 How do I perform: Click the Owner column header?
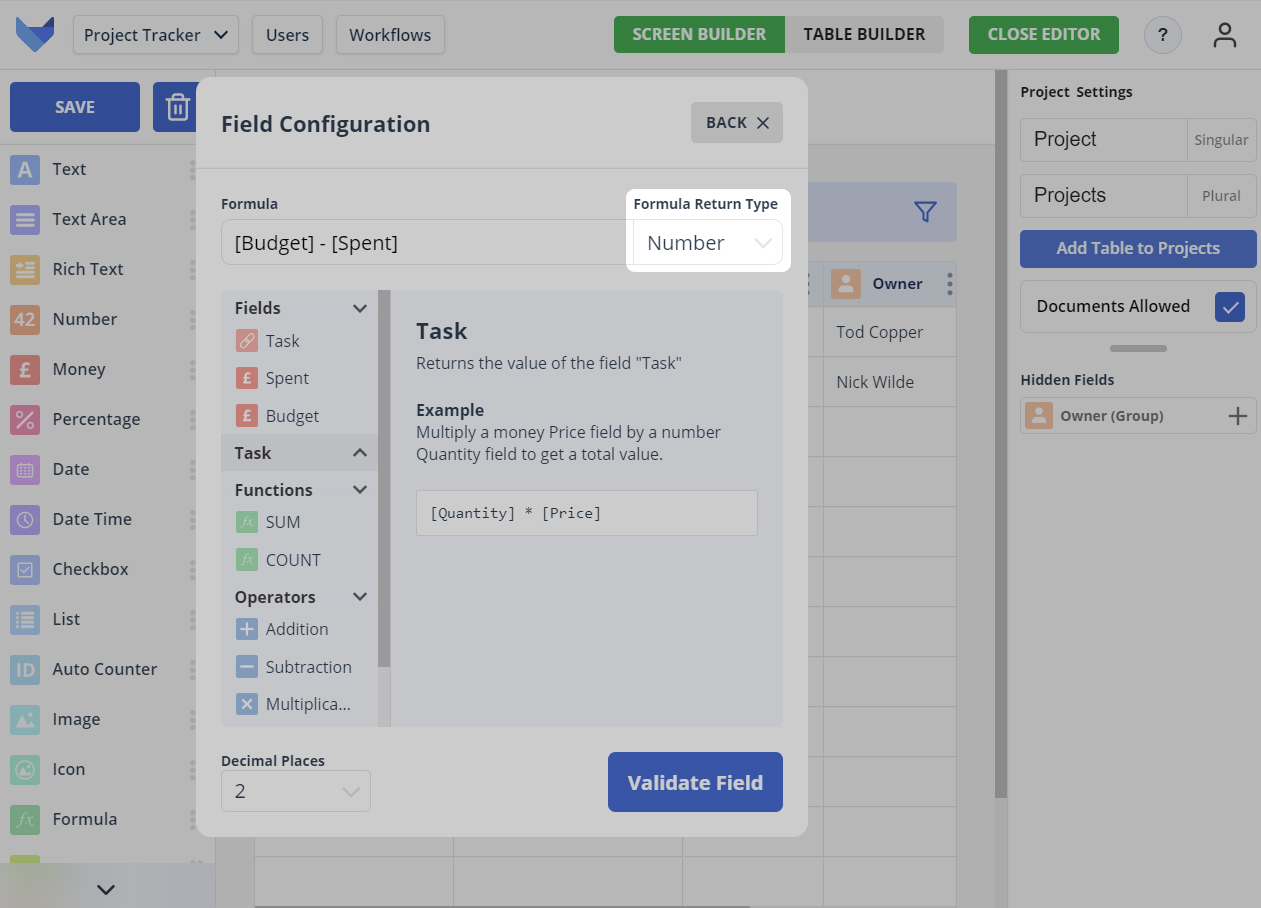[x=889, y=284]
